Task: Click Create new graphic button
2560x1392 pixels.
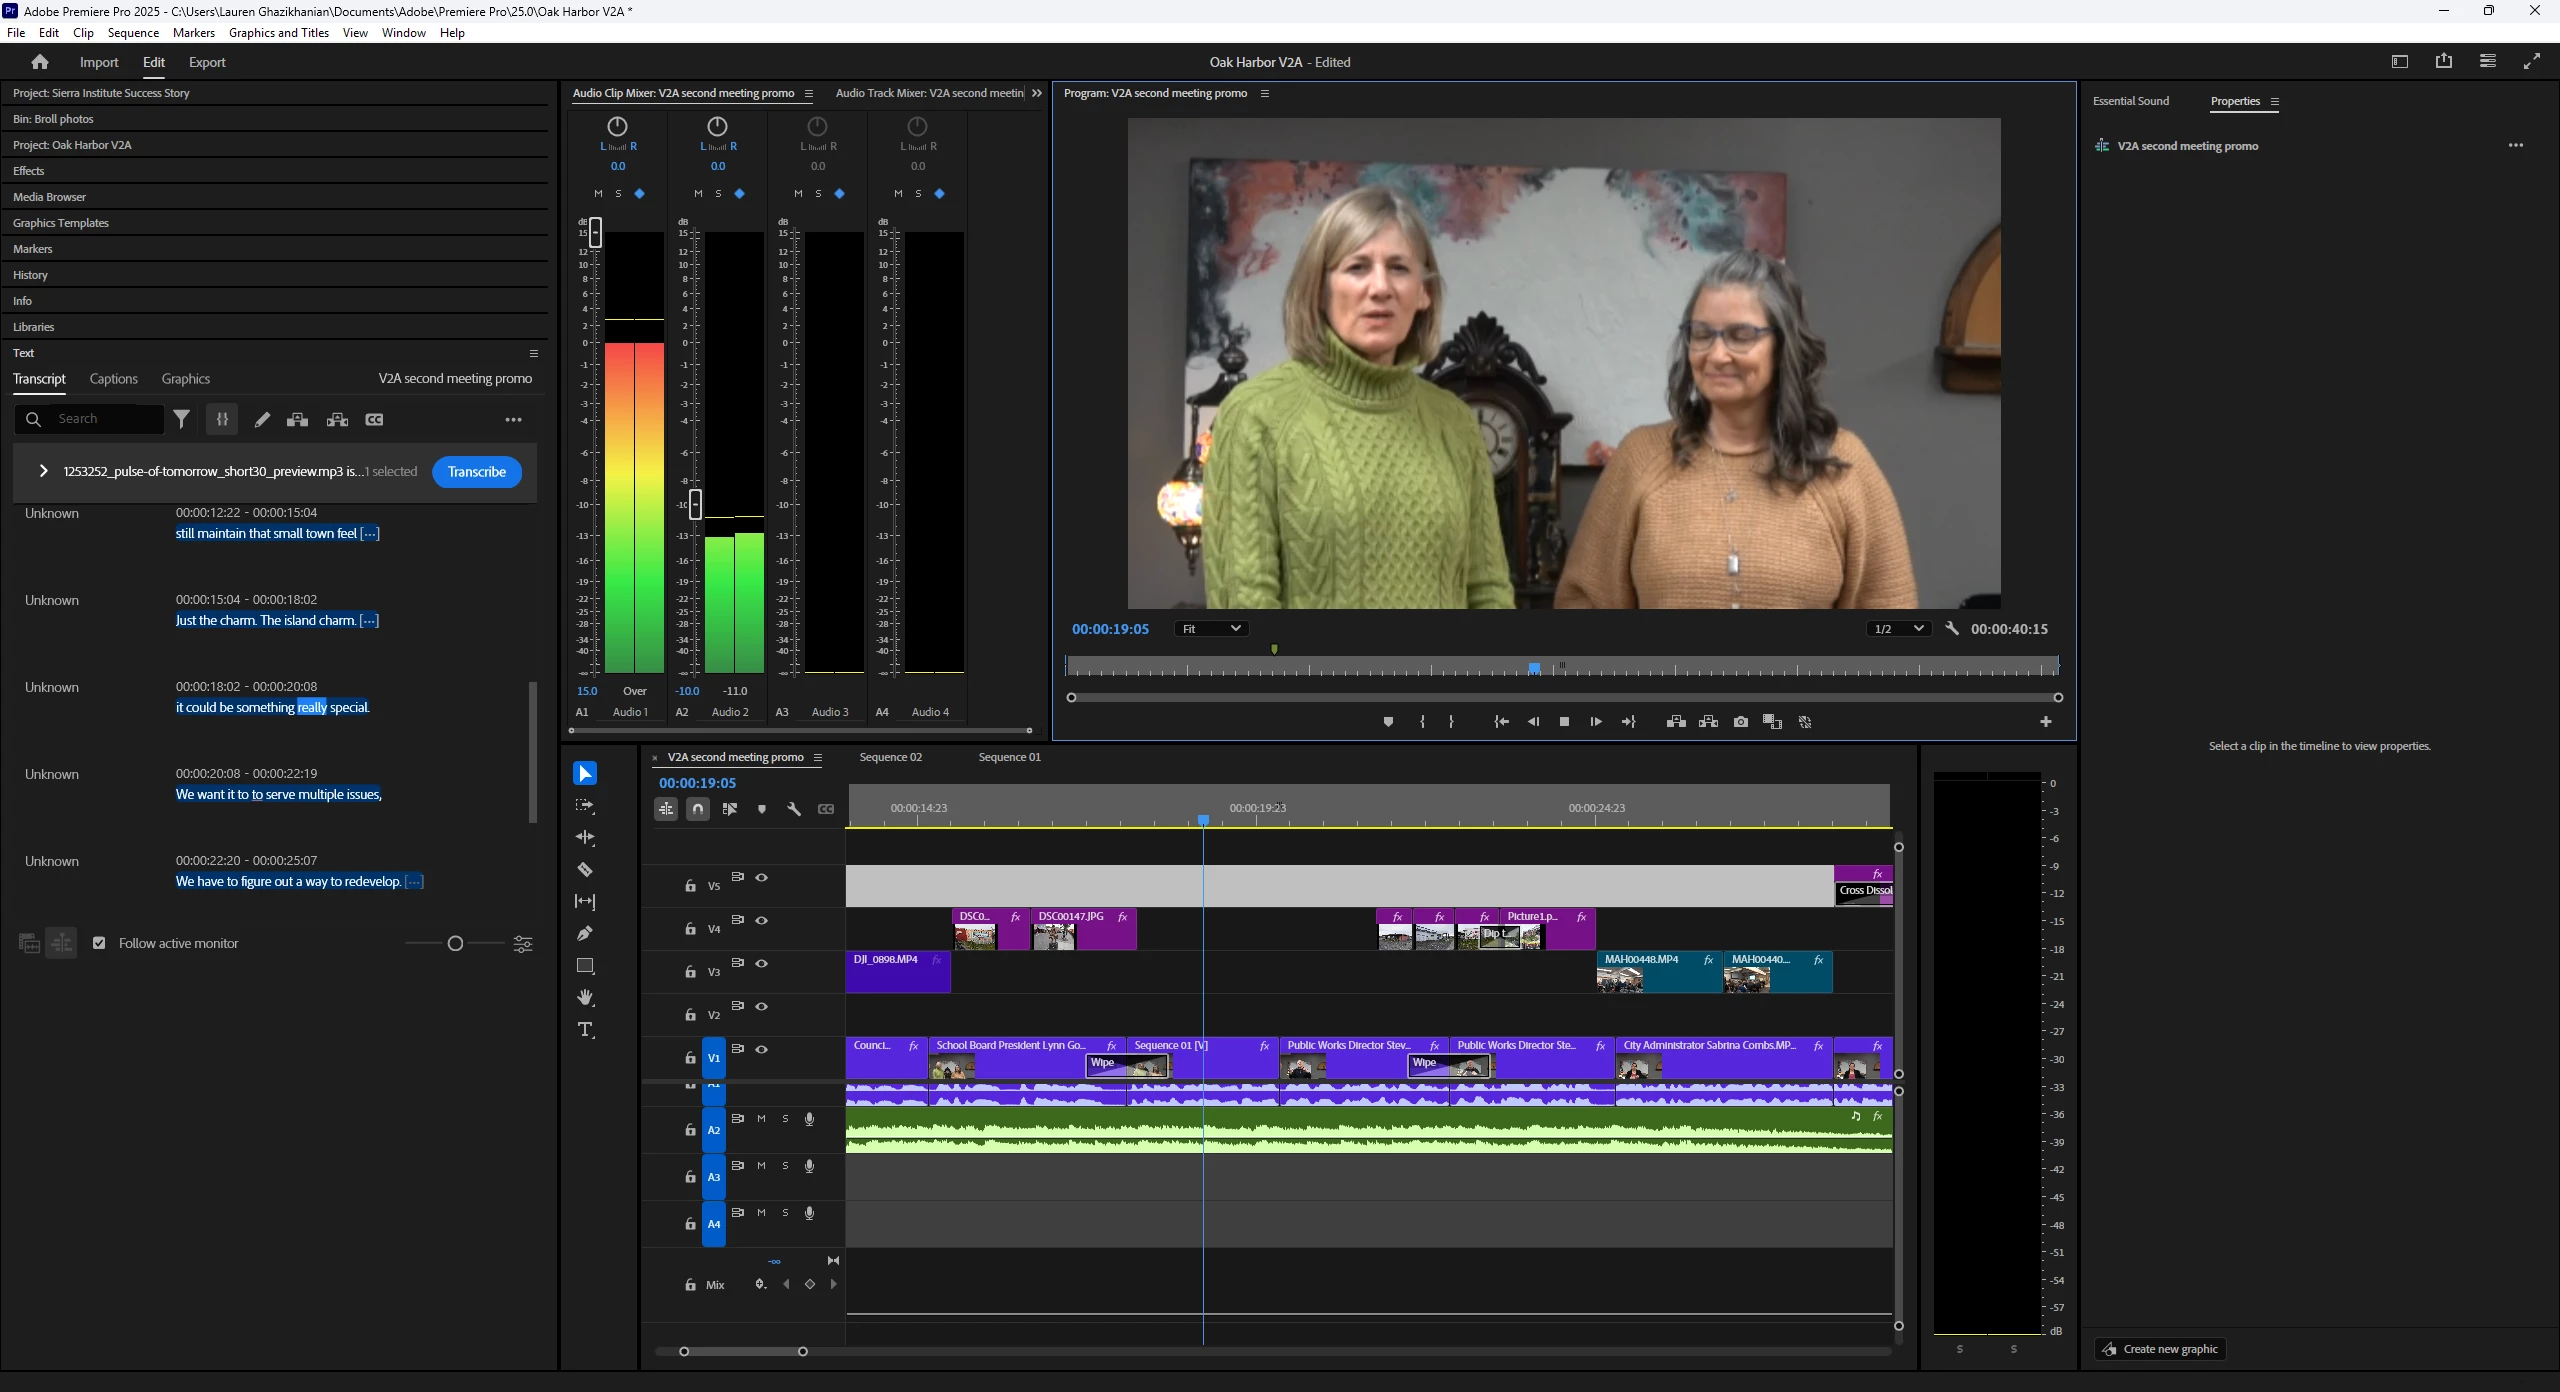Action: pos(2160,1349)
